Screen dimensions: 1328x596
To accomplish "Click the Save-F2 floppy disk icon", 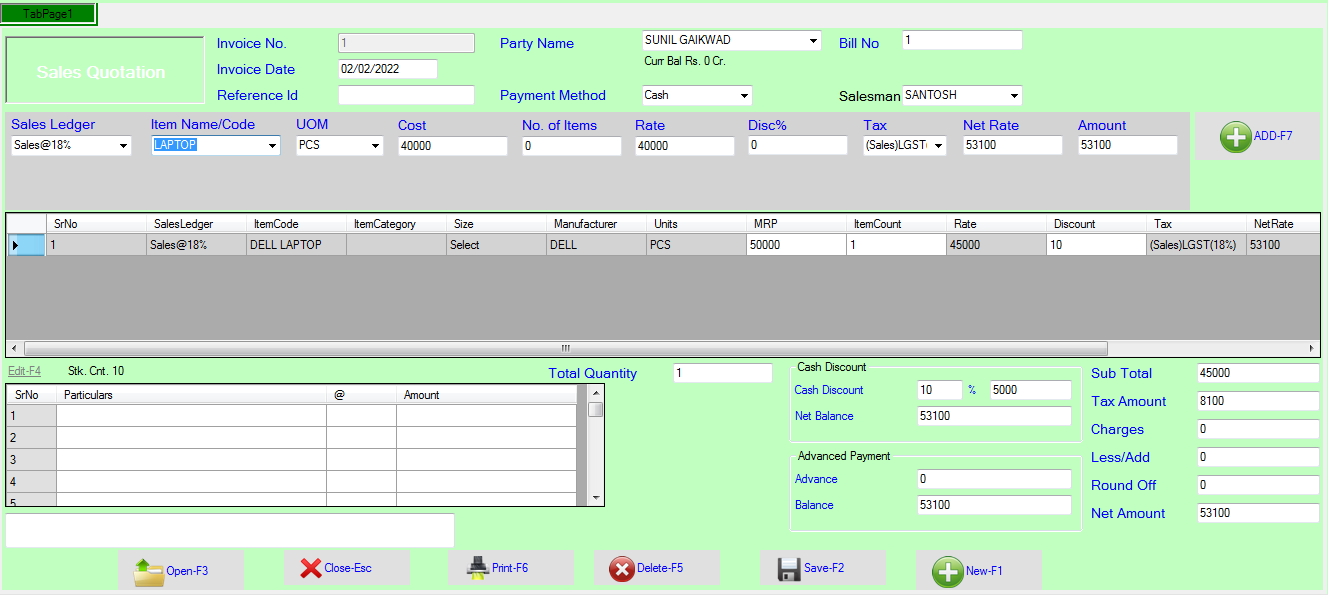I will point(789,569).
